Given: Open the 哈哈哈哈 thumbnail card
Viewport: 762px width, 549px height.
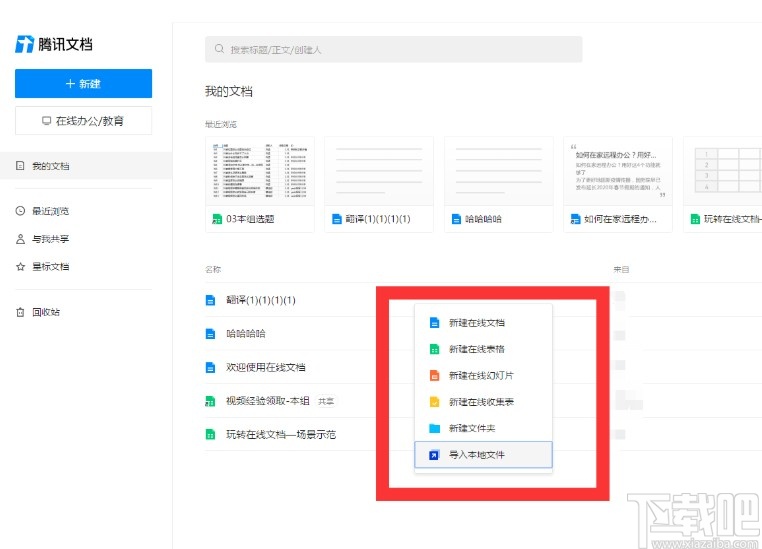Looking at the screenshot, I should (x=498, y=185).
